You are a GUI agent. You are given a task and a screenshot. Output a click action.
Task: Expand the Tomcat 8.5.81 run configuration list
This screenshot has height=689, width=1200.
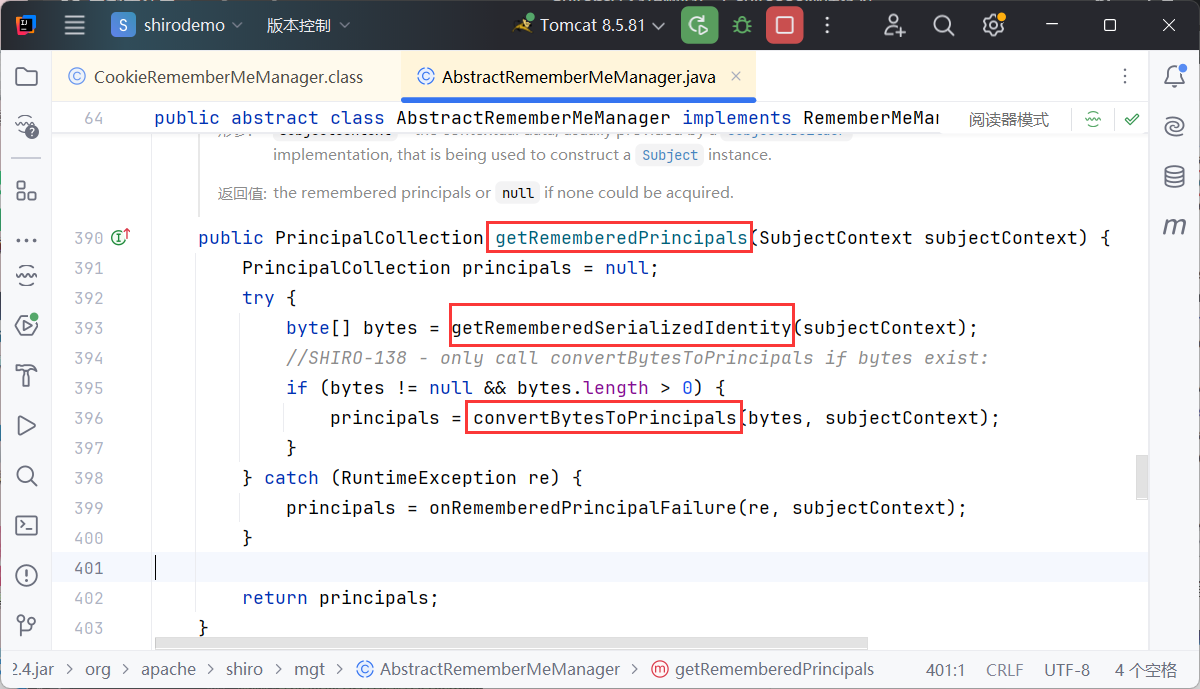coord(592,25)
